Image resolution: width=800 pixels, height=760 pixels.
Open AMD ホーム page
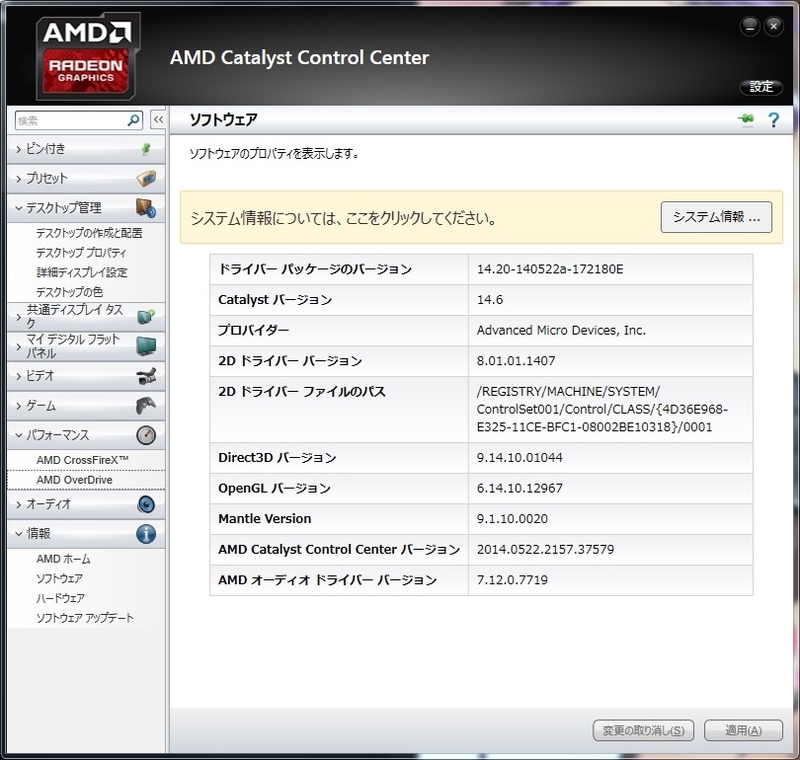click(63, 559)
